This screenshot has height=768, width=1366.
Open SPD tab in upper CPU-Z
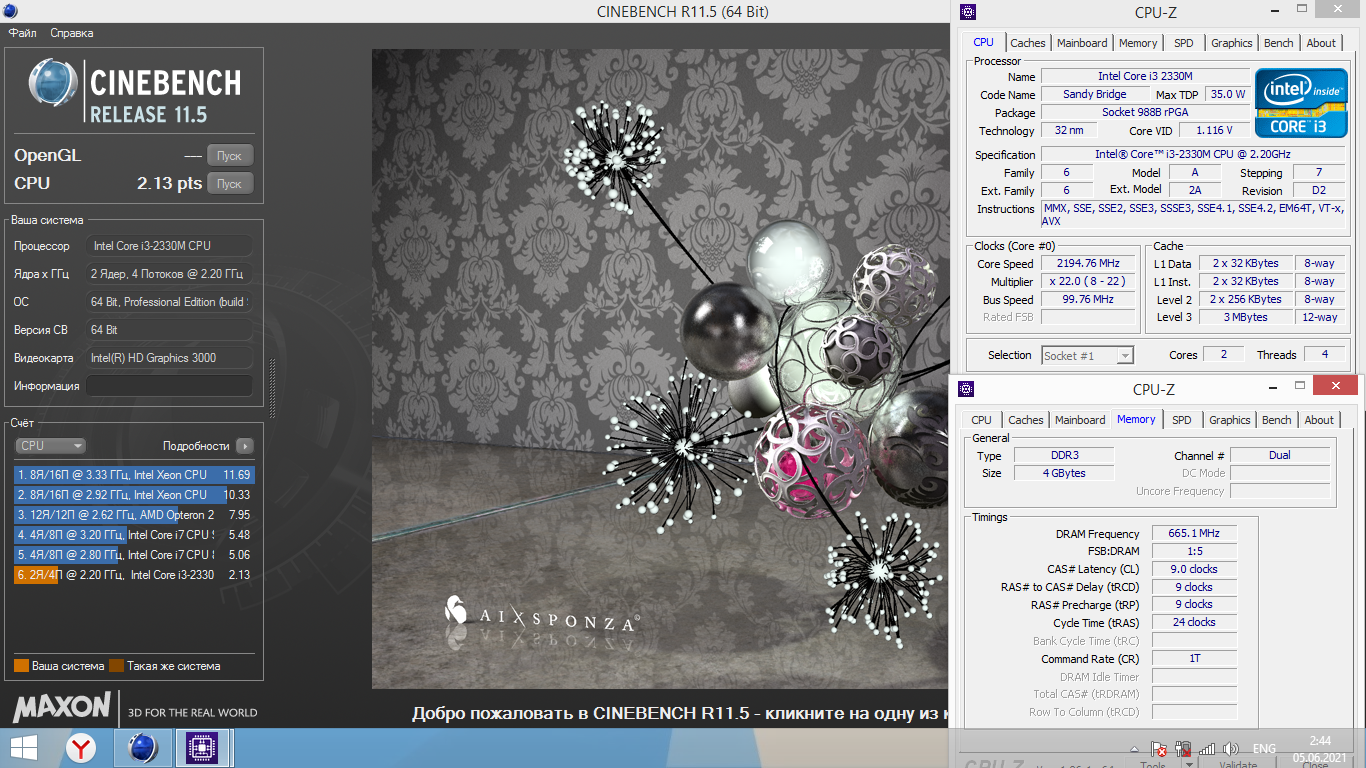coord(1184,43)
